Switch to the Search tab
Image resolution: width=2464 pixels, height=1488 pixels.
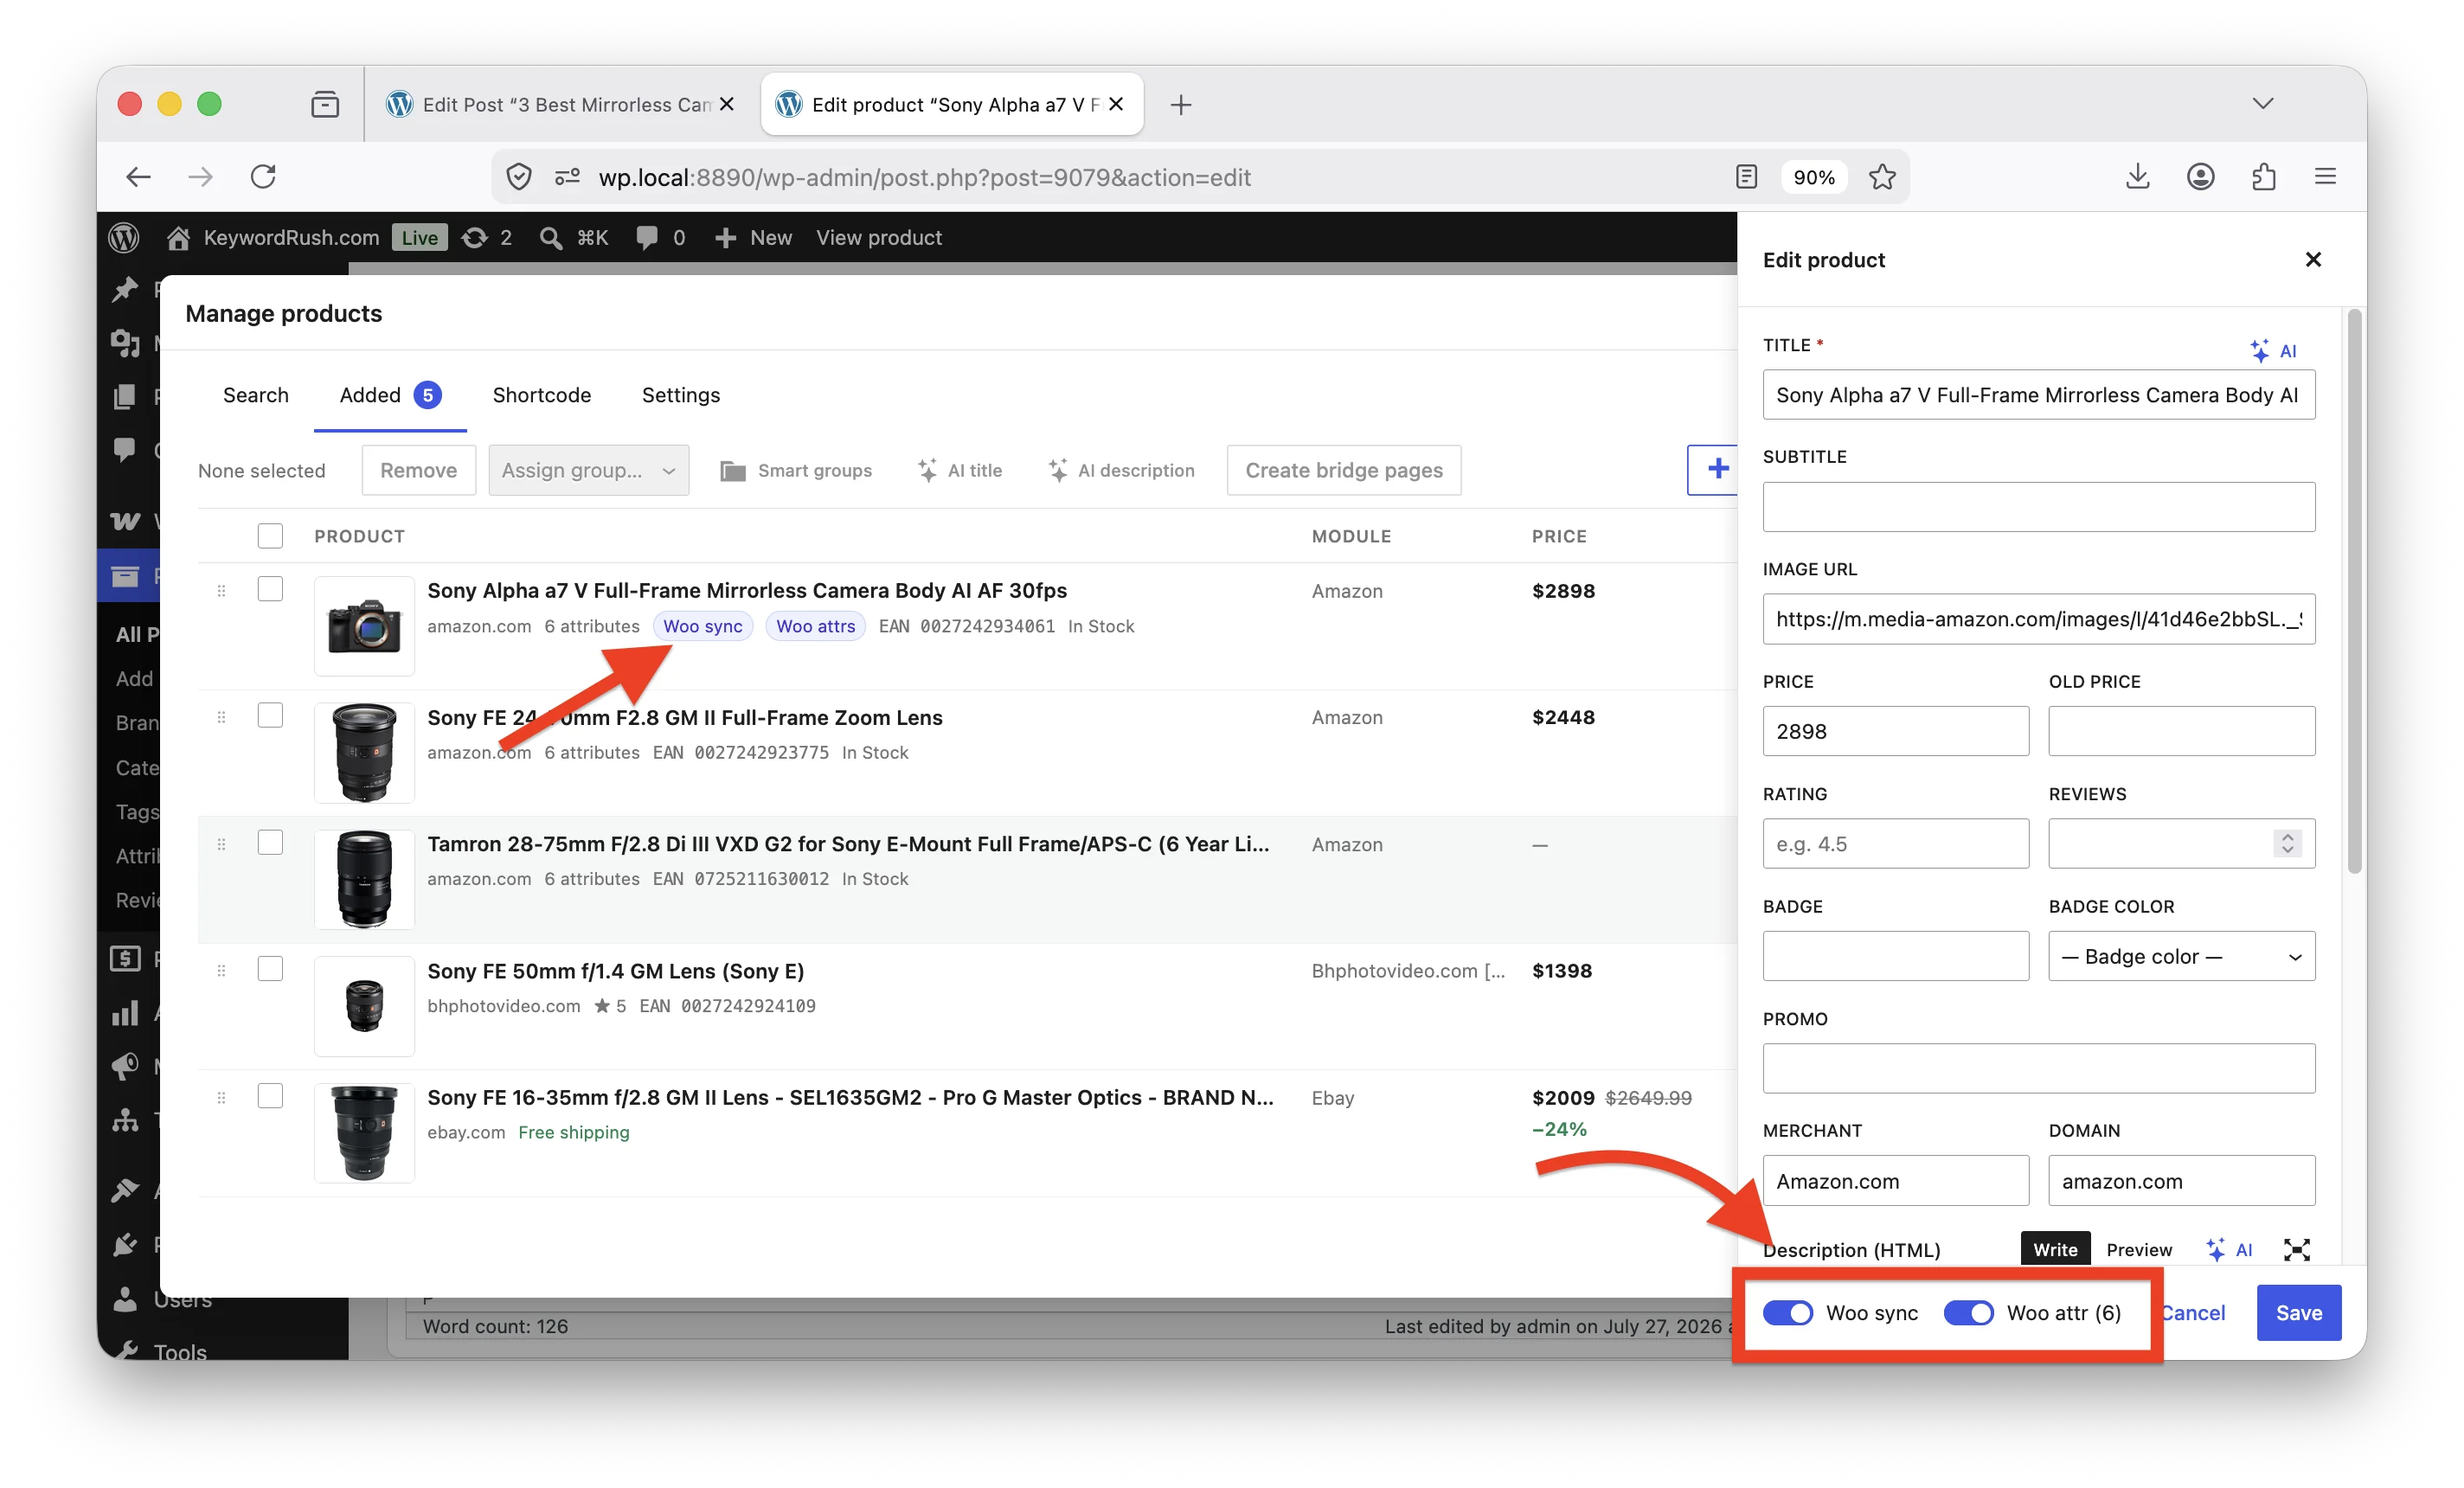click(256, 395)
